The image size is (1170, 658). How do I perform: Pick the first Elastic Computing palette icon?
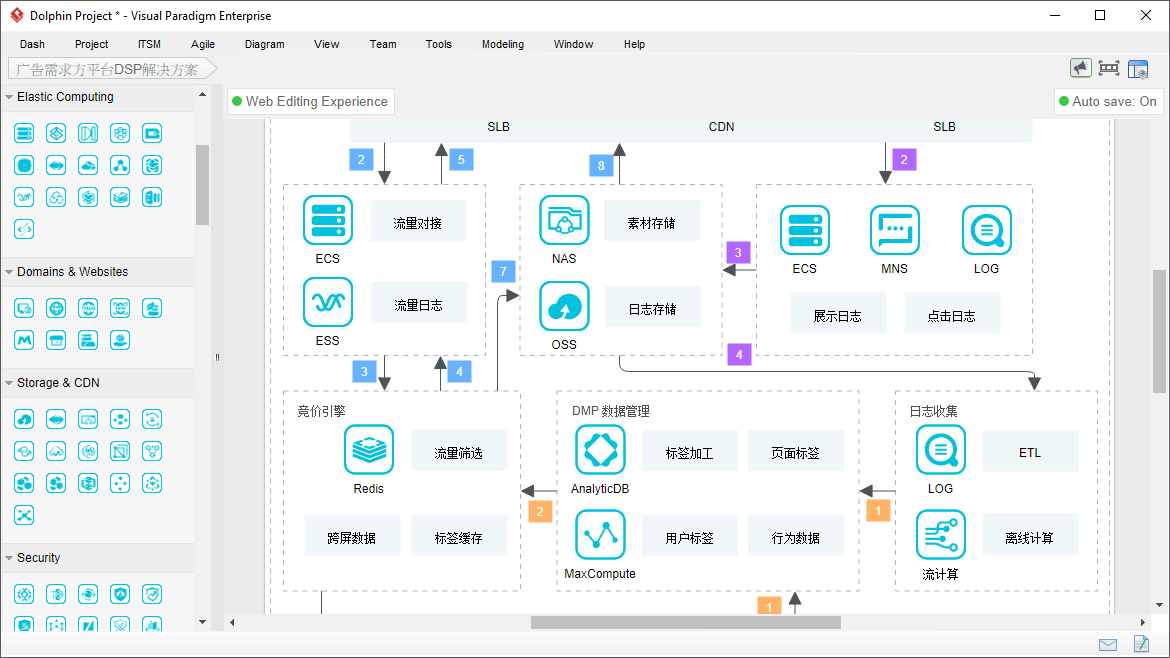tap(24, 134)
